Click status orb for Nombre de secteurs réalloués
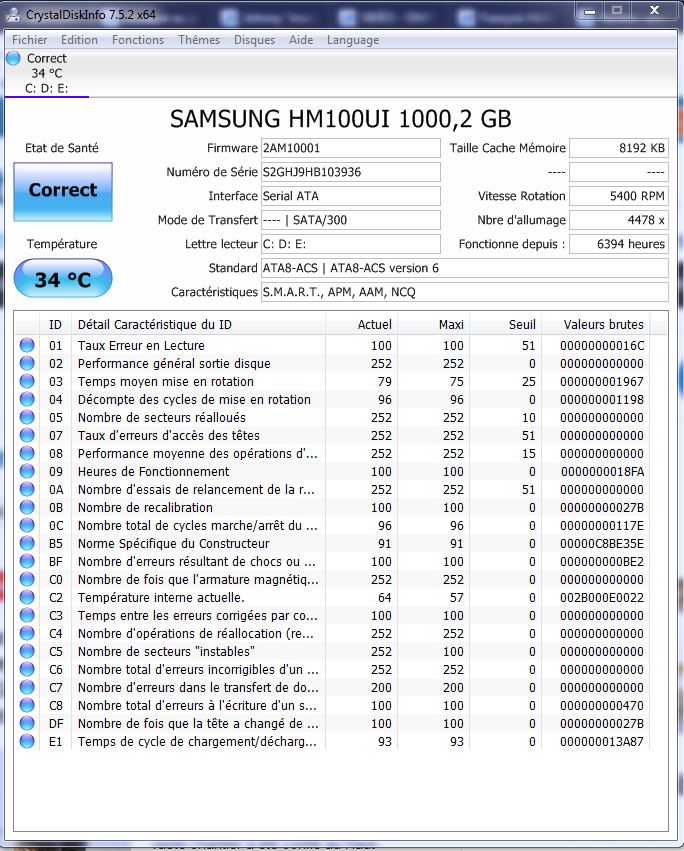The image size is (684, 851). [27, 417]
